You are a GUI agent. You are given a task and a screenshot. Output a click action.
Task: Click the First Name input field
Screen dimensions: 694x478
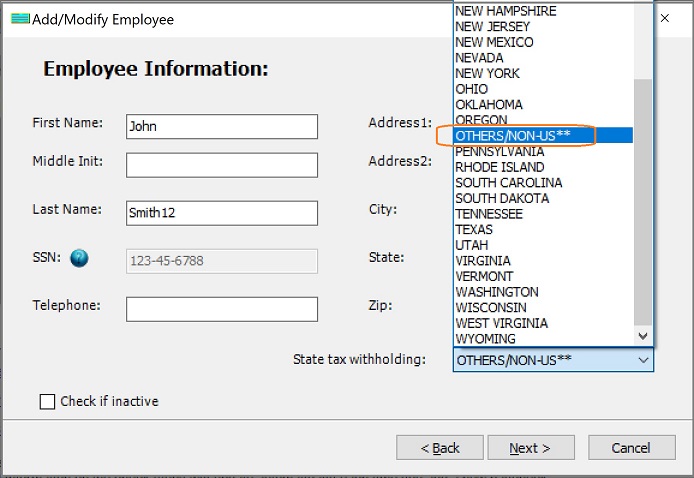(222, 127)
